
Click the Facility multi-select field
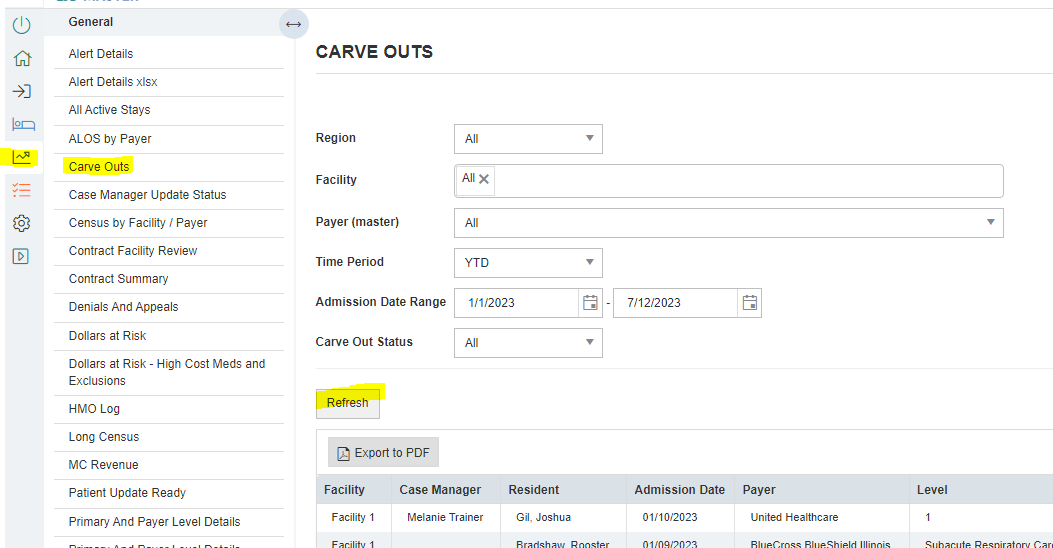pos(729,181)
